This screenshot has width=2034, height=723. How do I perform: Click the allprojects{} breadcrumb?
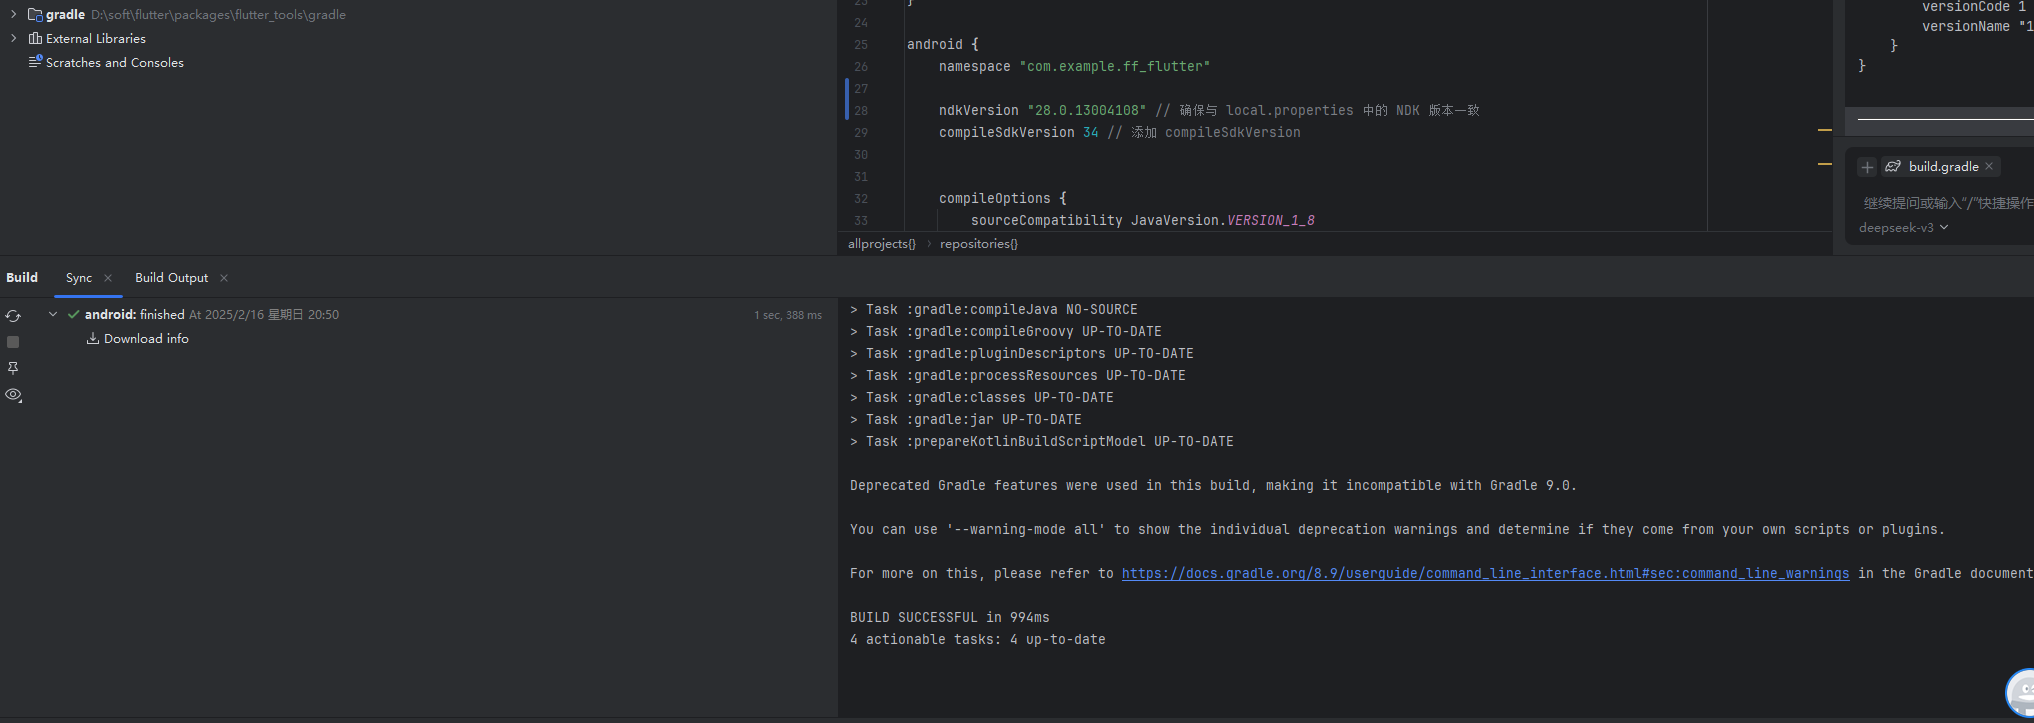click(881, 244)
